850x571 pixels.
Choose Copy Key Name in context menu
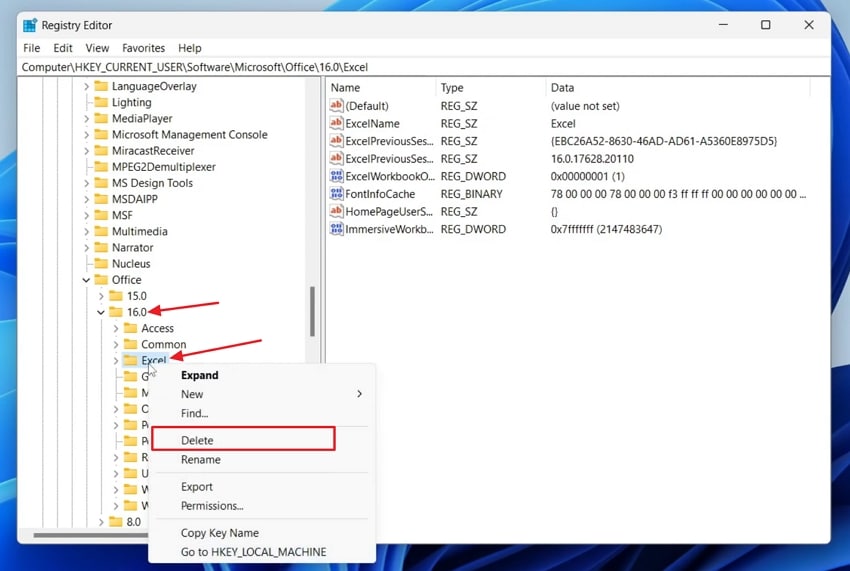(262, 533)
